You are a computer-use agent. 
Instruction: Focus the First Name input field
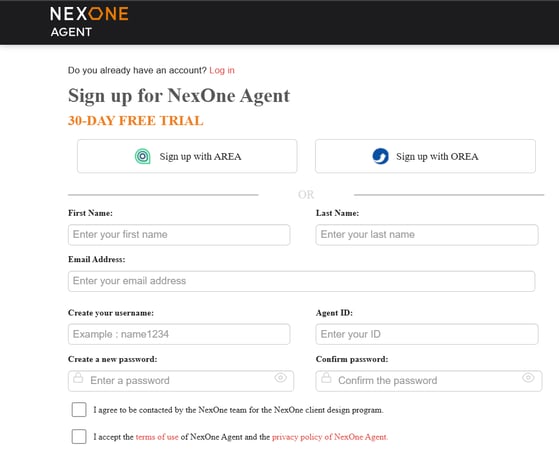click(179, 235)
